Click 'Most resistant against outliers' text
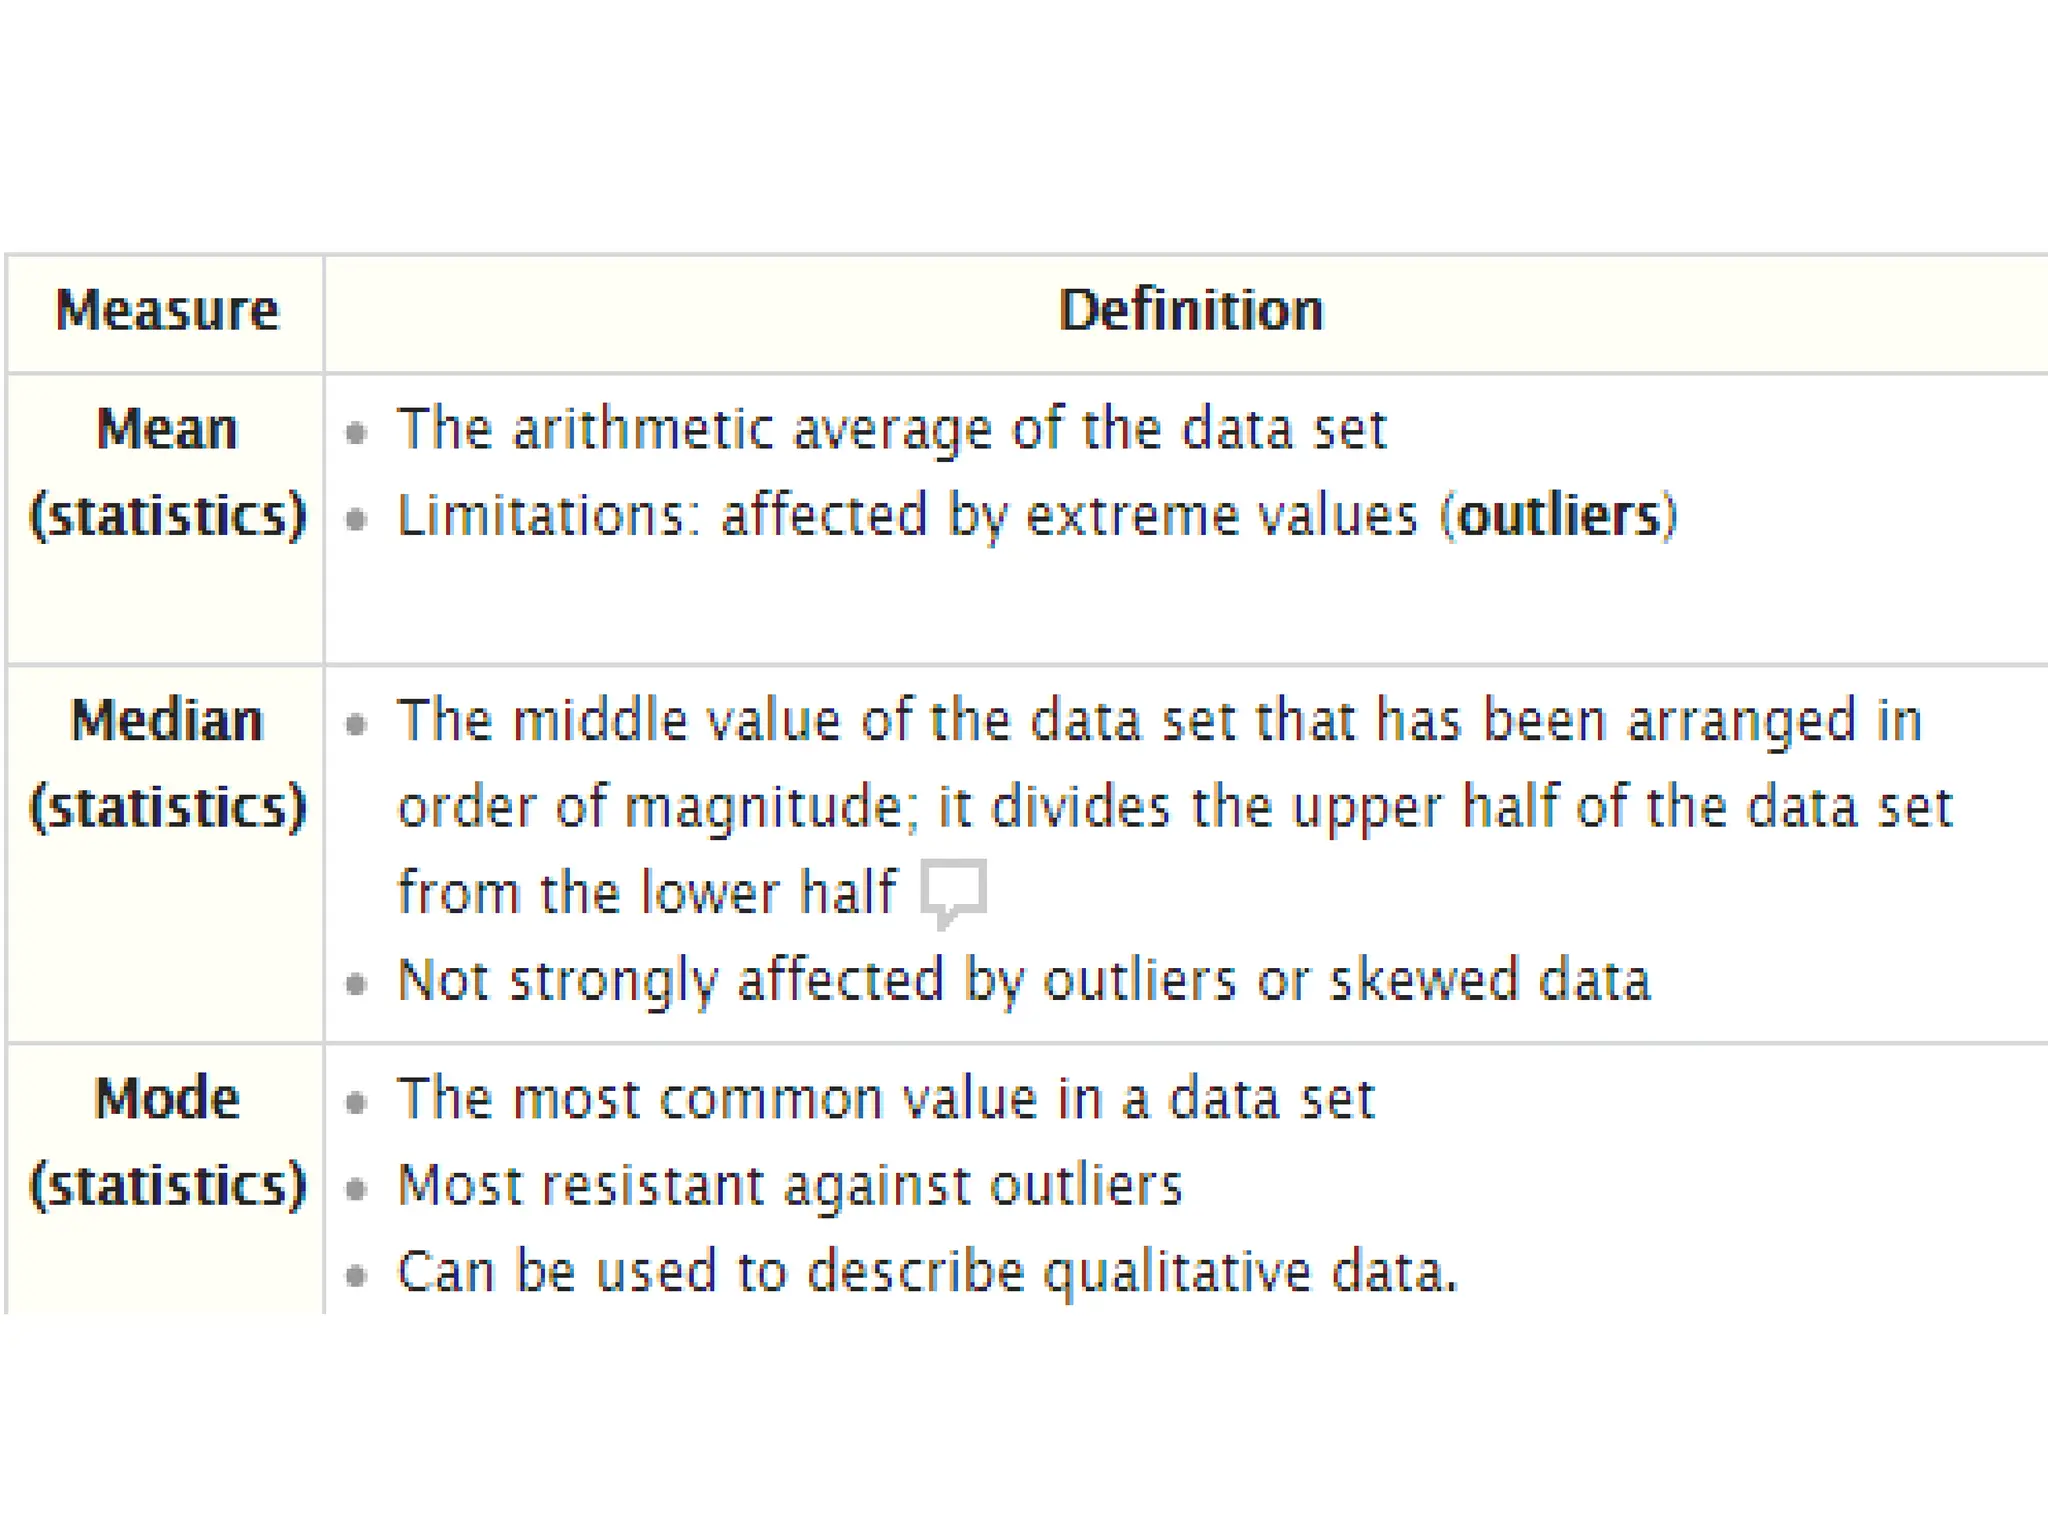 789,1186
